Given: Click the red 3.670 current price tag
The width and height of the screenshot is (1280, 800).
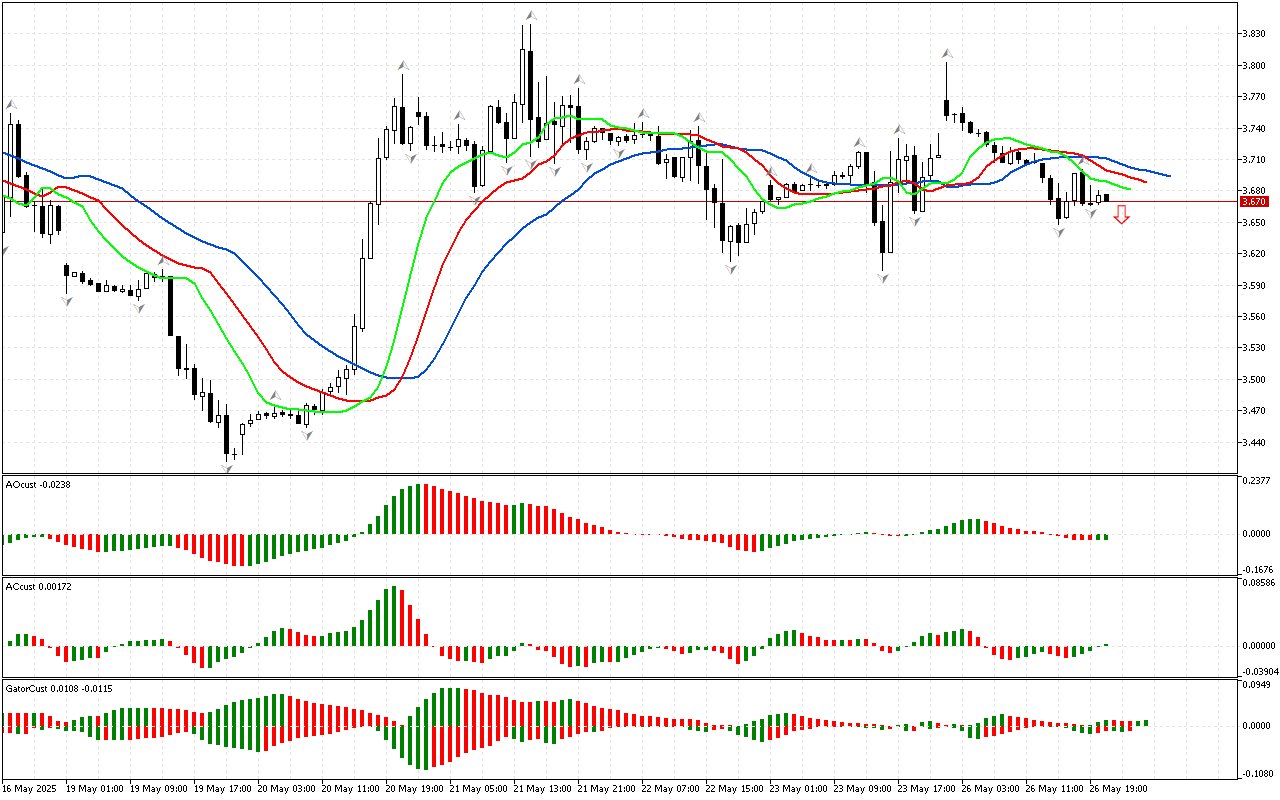Looking at the screenshot, I should click(1253, 201).
